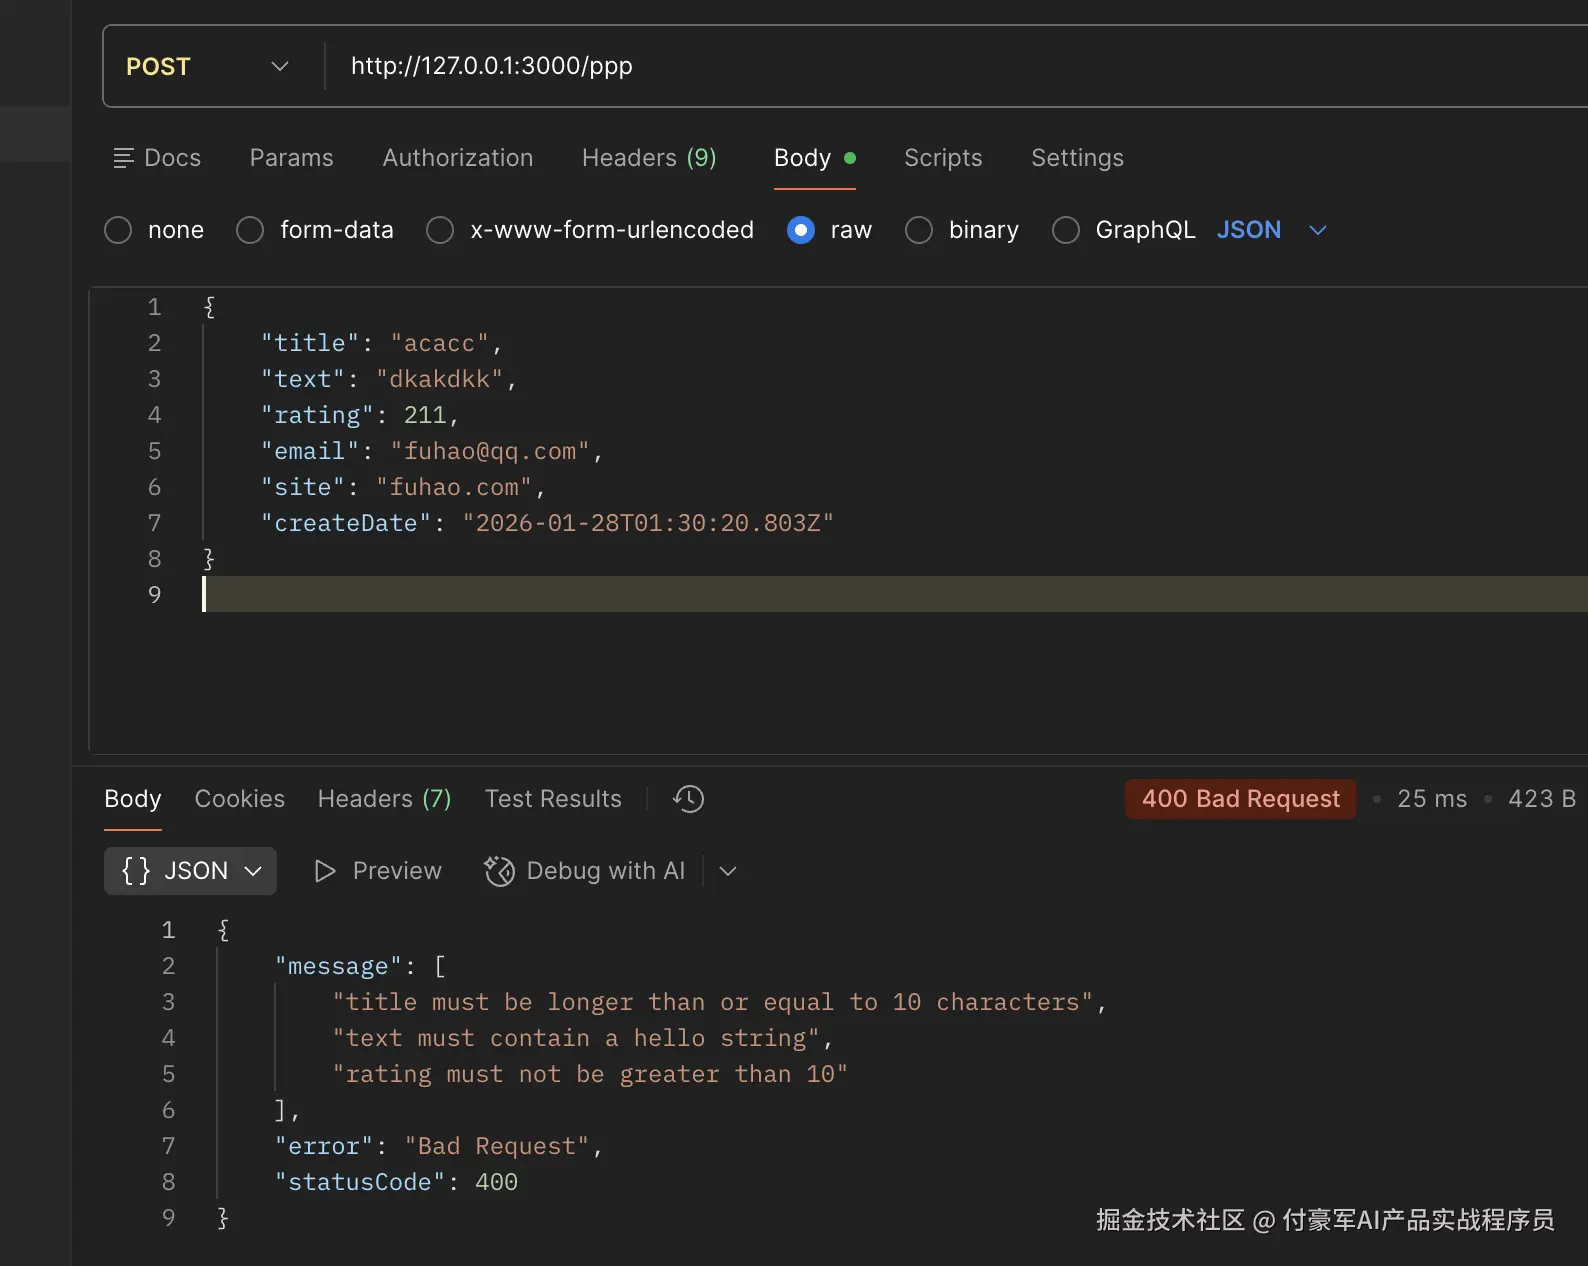Click the "fuhao.com" site value
Image resolution: width=1588 pixels, height=1266 pixels.
(x=454, y=487)
